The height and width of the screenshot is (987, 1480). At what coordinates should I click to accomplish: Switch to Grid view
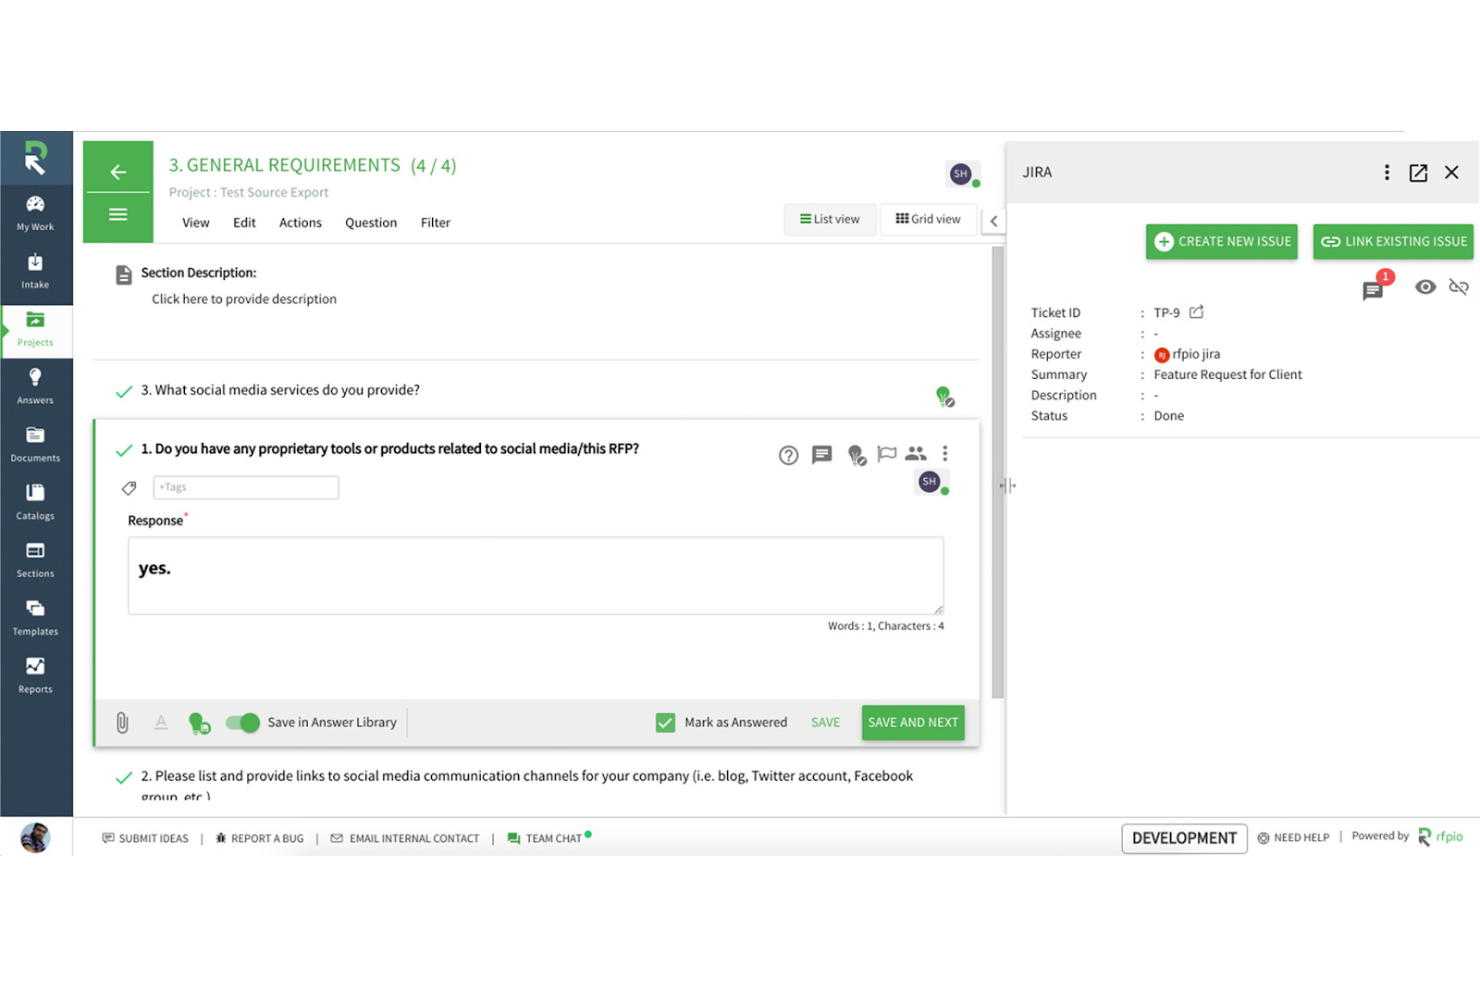tap(928, 219)
